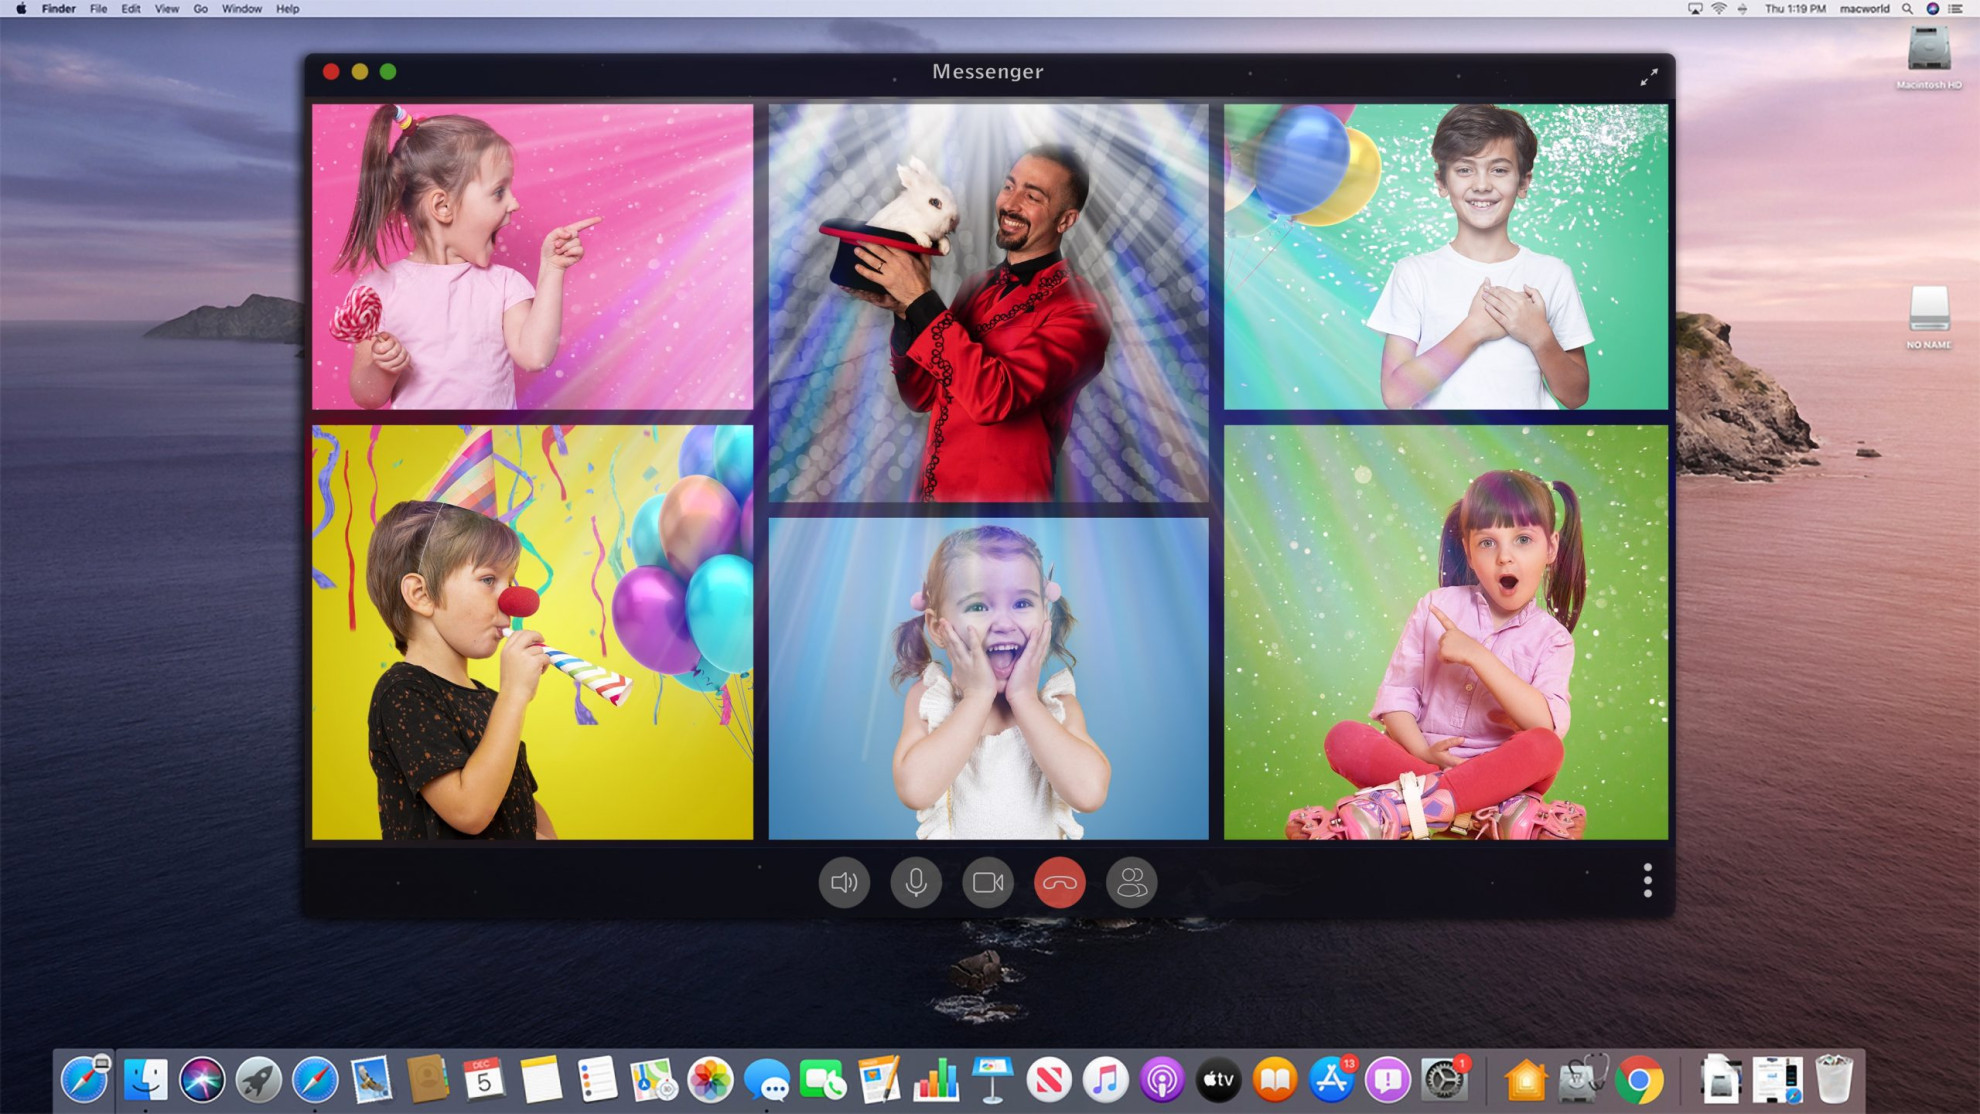This screenshot has height=1114, width=1980.
Task: Open the three-dot more options menu
Action: tap(1647, 881)
